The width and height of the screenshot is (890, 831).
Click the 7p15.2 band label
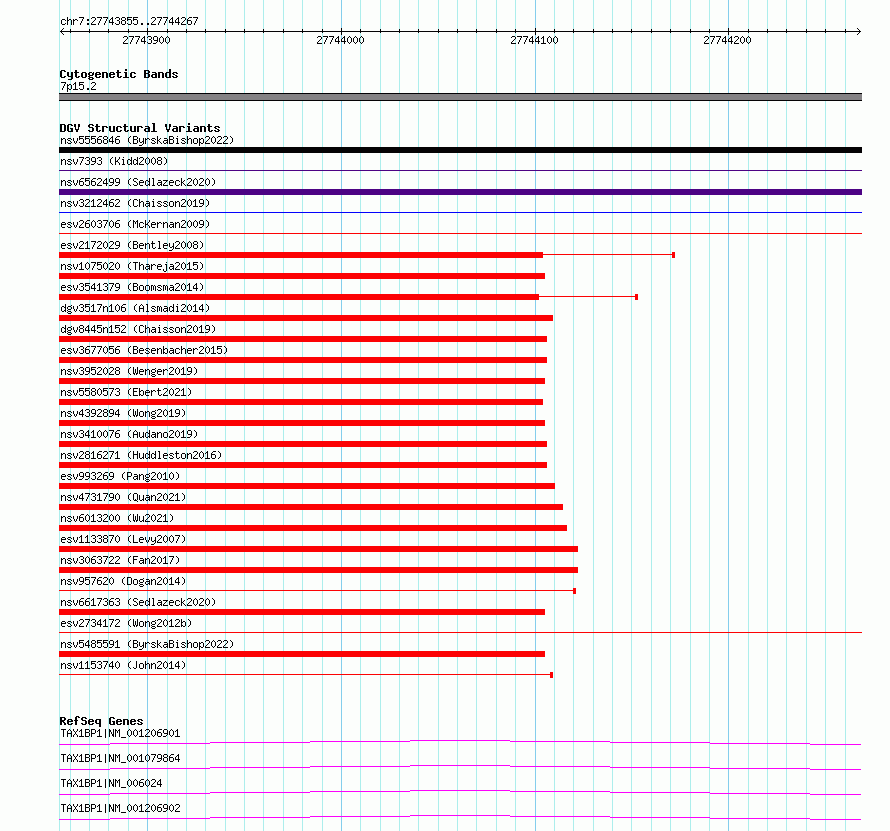click(78, 86)
